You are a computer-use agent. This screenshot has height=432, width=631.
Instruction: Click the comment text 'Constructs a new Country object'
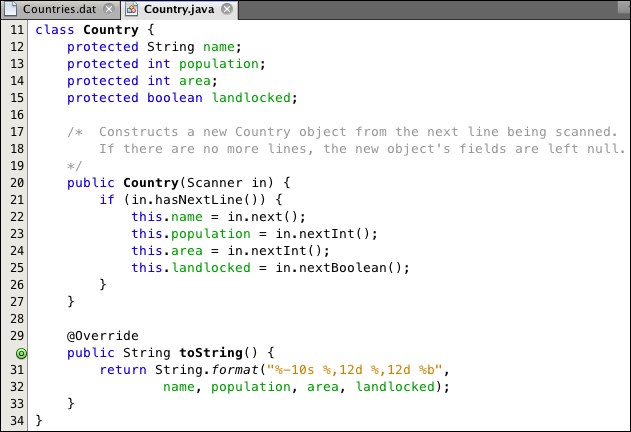223,132
